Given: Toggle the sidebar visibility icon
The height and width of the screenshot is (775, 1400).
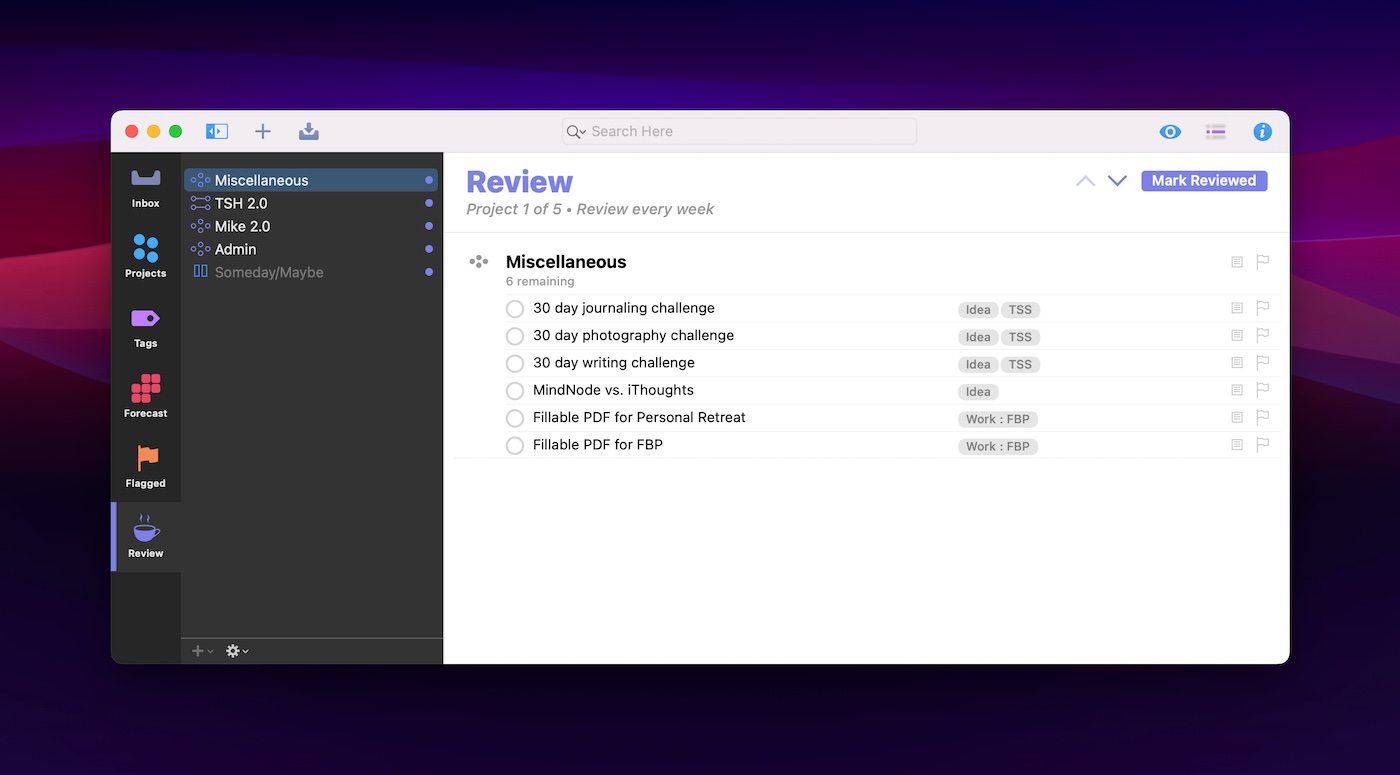Looking at the screenshot, I should (217, 131).
